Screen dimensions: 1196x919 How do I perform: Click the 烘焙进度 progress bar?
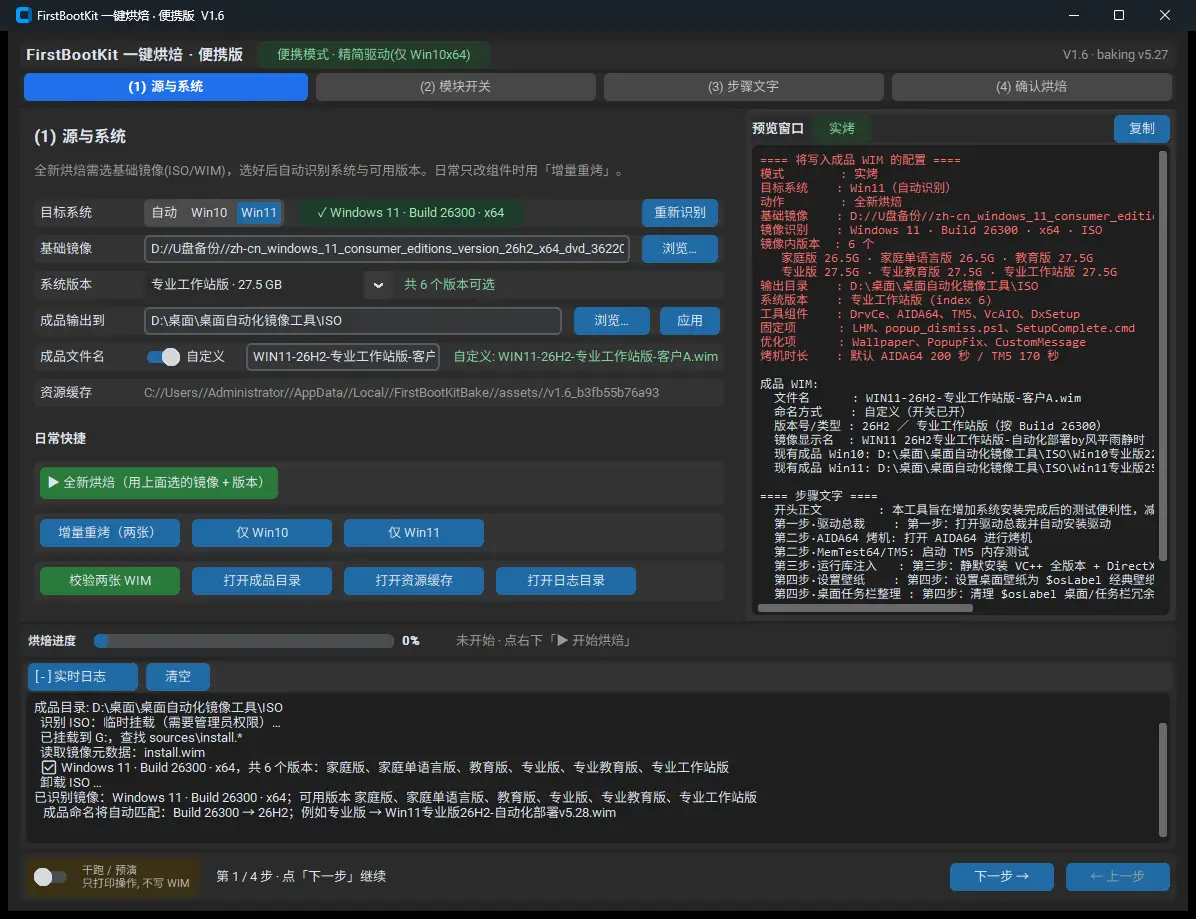[243, 641]
